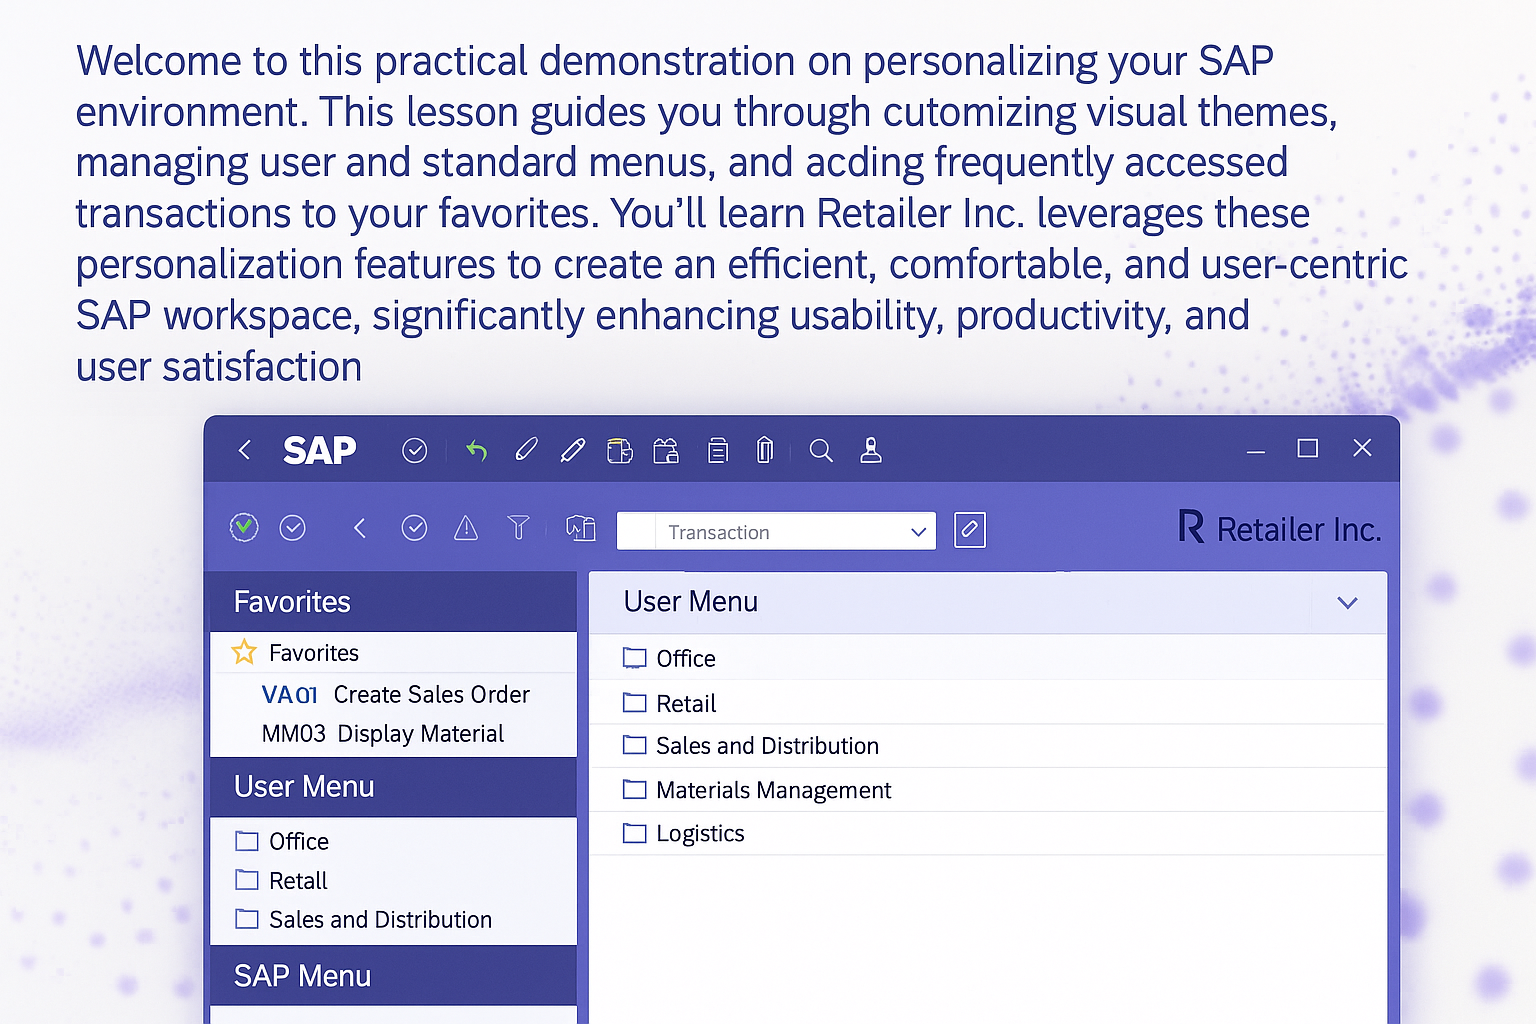This screenshot has width=1536, height=1024.
Task: Select the Favorites section header
Action: [x=393, y=602]
